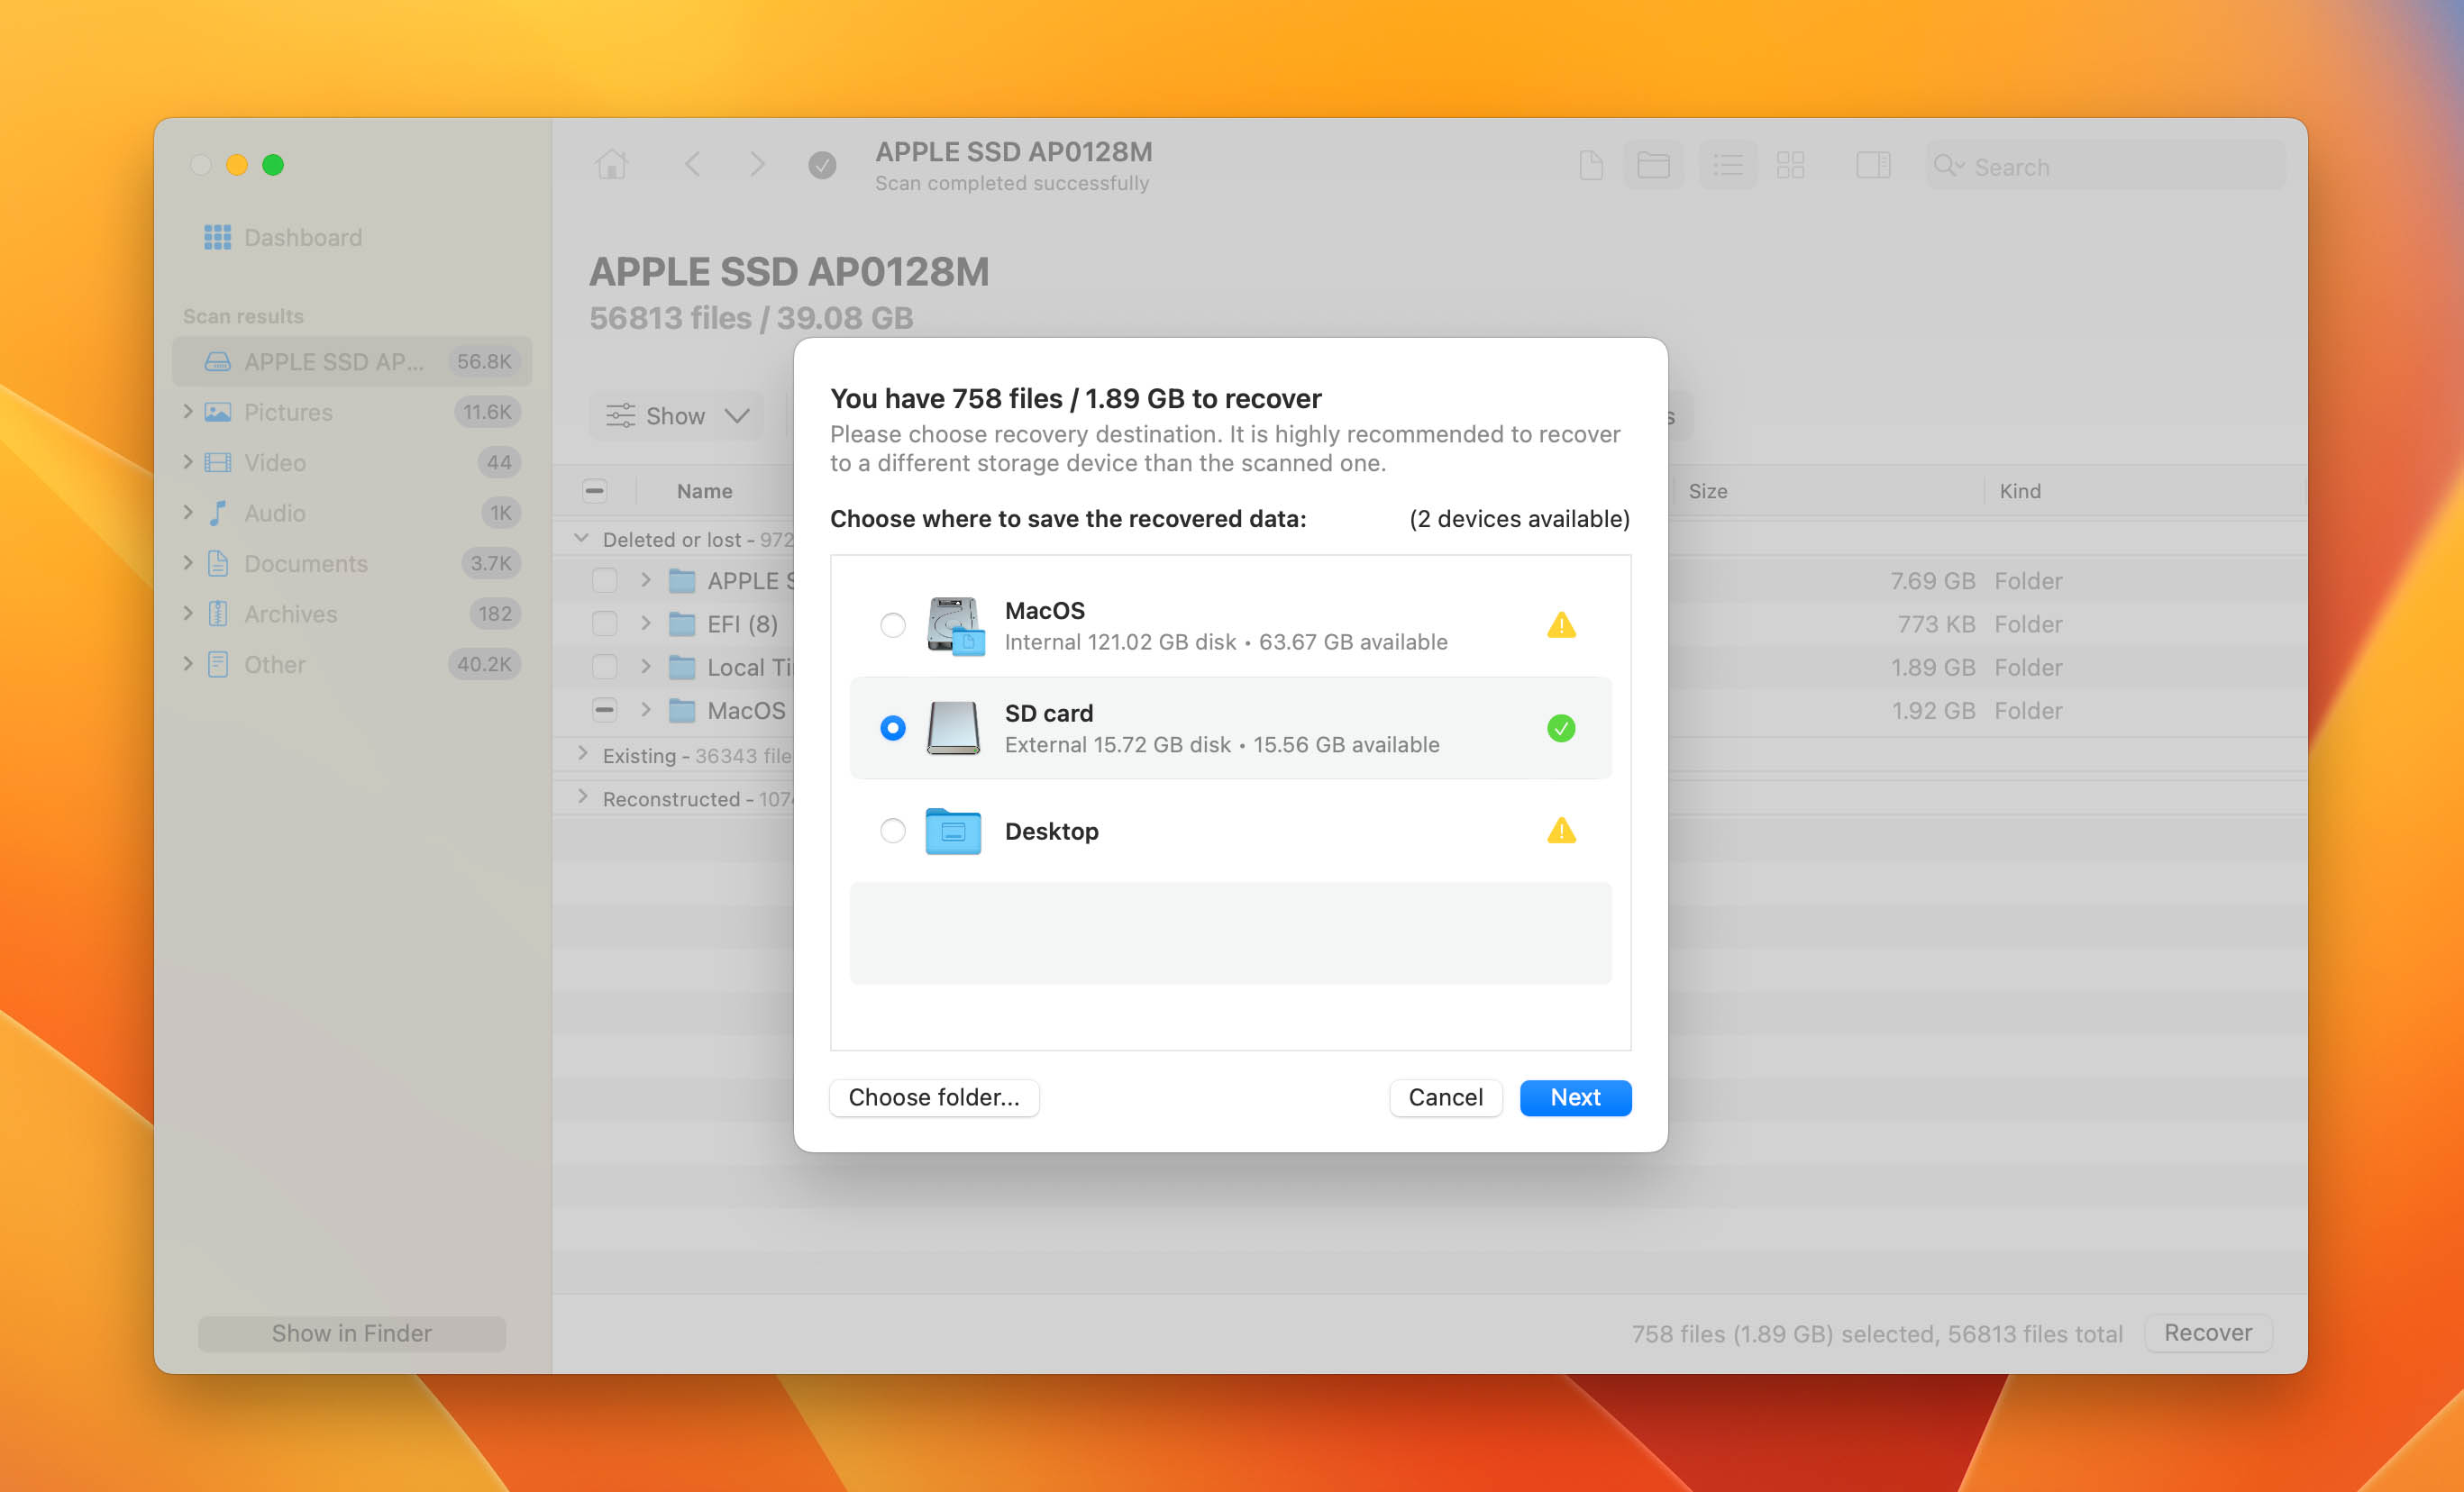Select the Archives category icon
This screenshot has height=1492, width=2464.
click(217, 613)
